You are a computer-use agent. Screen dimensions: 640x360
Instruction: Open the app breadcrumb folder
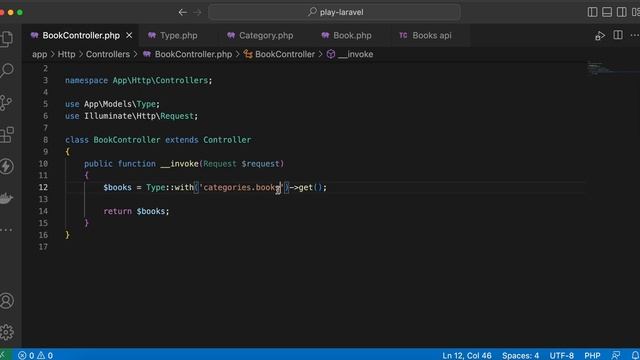[x=40, y=54]
